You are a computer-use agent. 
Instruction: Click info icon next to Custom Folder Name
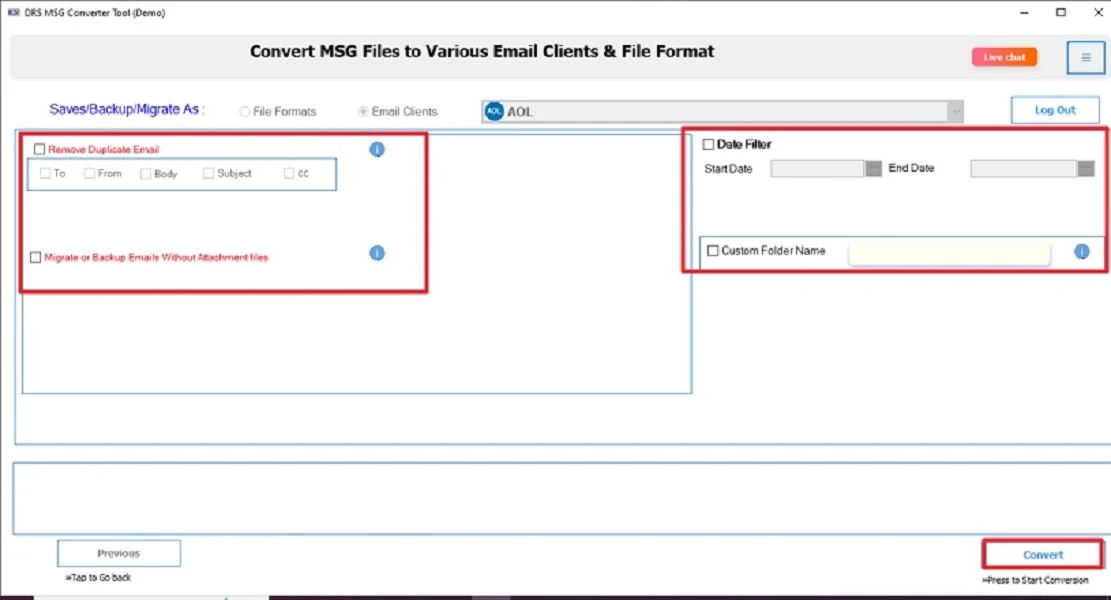[x=1081, y=251]
